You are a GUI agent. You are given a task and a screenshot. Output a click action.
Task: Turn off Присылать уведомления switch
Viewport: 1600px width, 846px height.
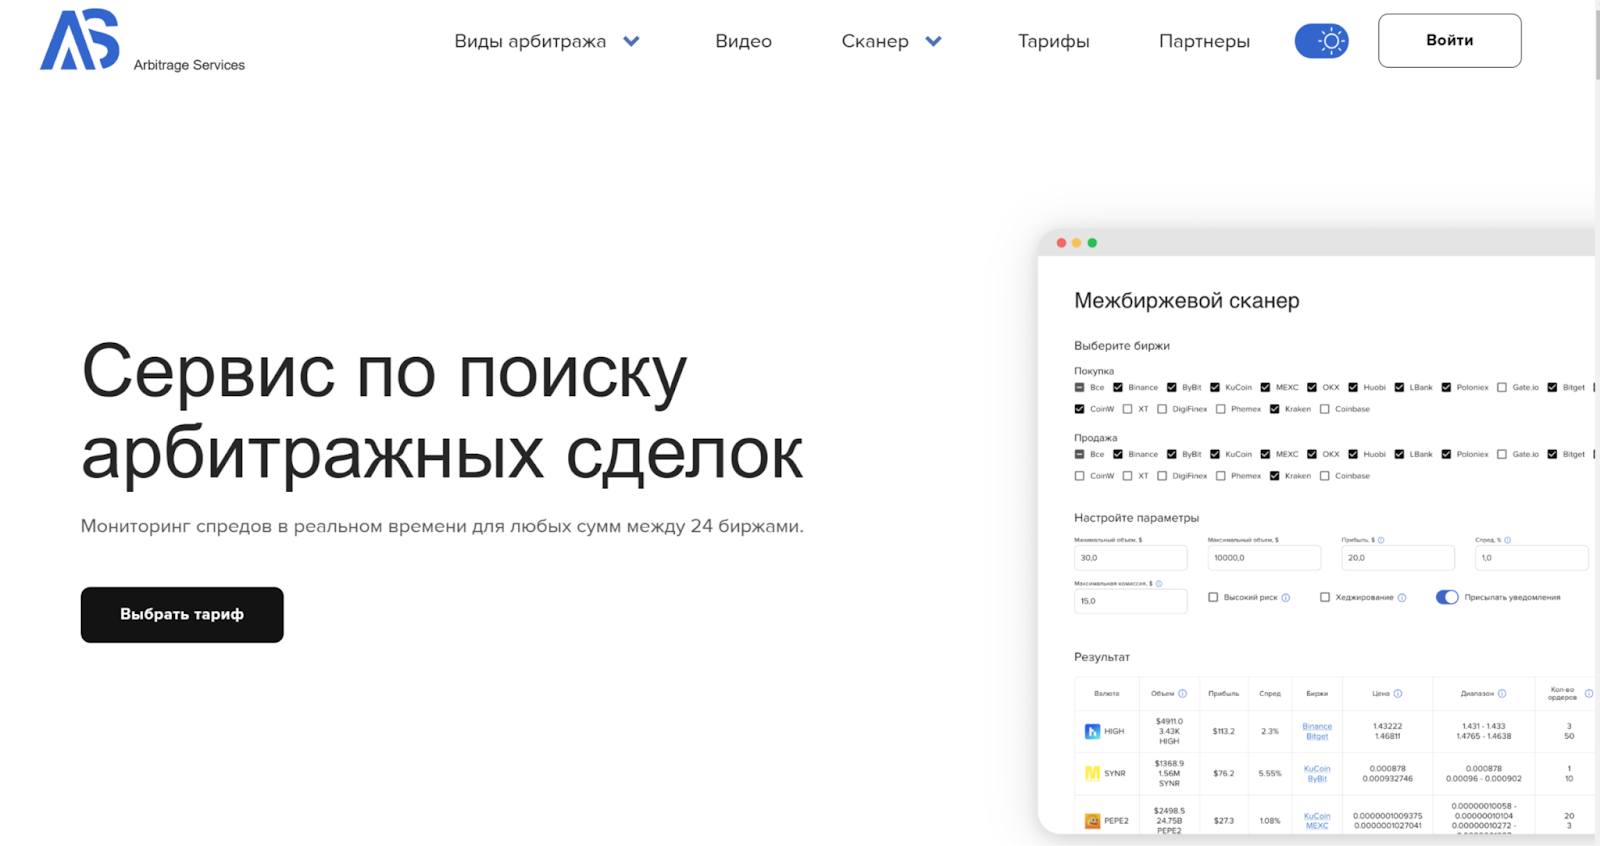1447,598
